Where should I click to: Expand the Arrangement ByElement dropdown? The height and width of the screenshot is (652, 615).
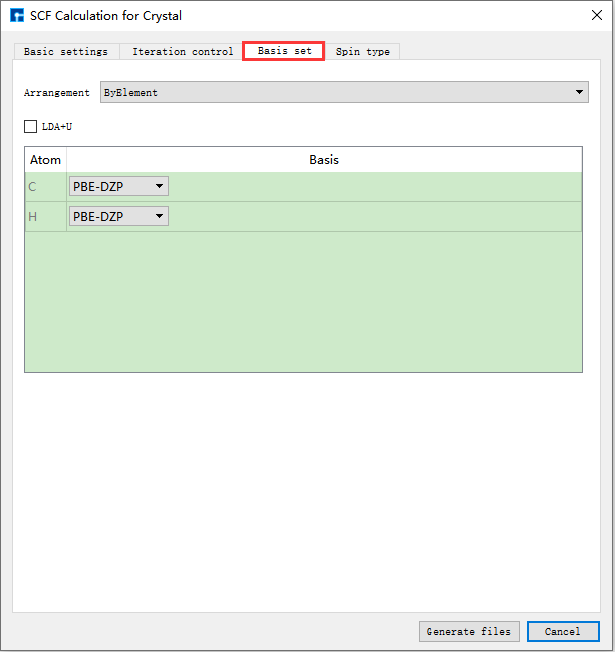coord(344,93)
